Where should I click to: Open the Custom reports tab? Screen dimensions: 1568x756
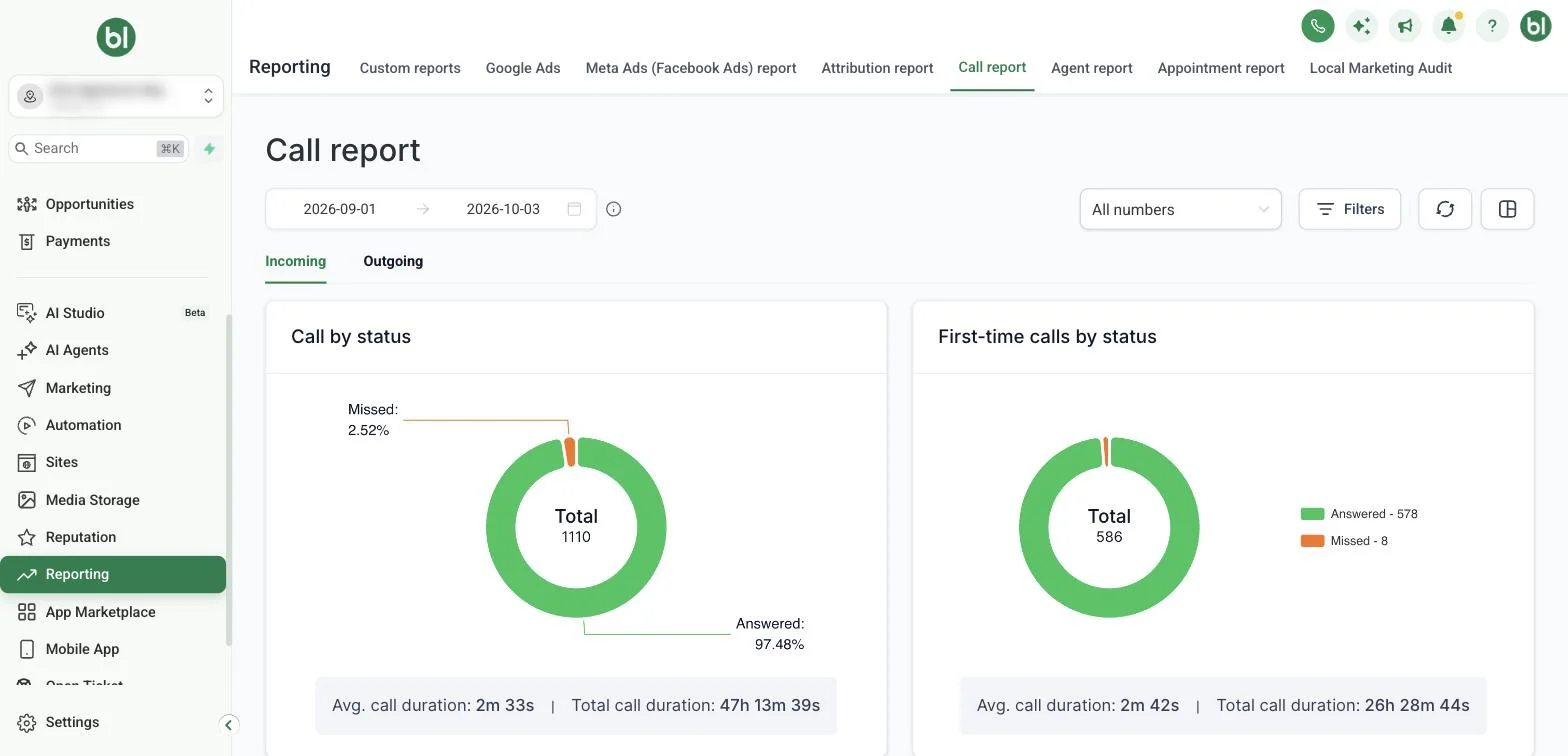click(x=410, y=68)
